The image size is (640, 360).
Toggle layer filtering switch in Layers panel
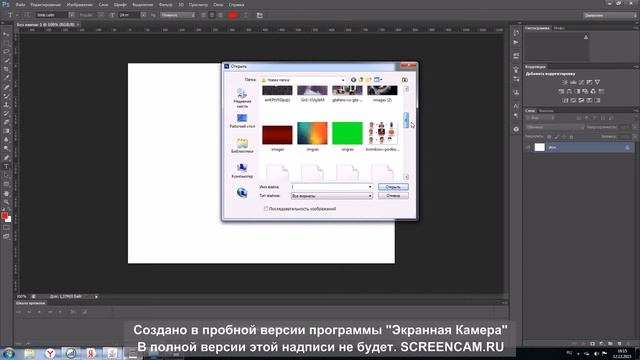(x=635, y=118)
